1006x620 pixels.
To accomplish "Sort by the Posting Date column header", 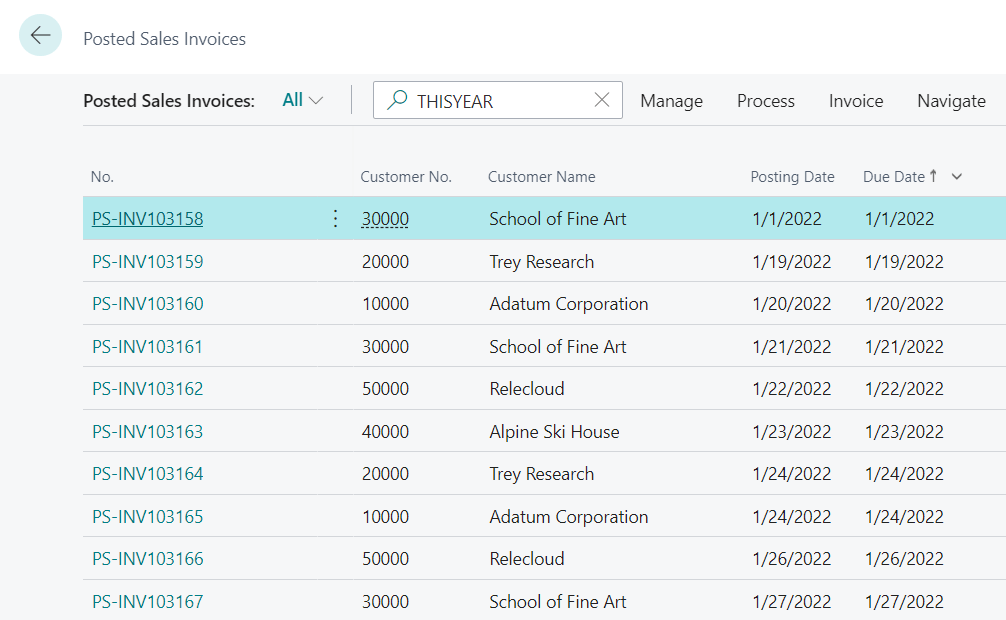I will (x=792, y=176).
